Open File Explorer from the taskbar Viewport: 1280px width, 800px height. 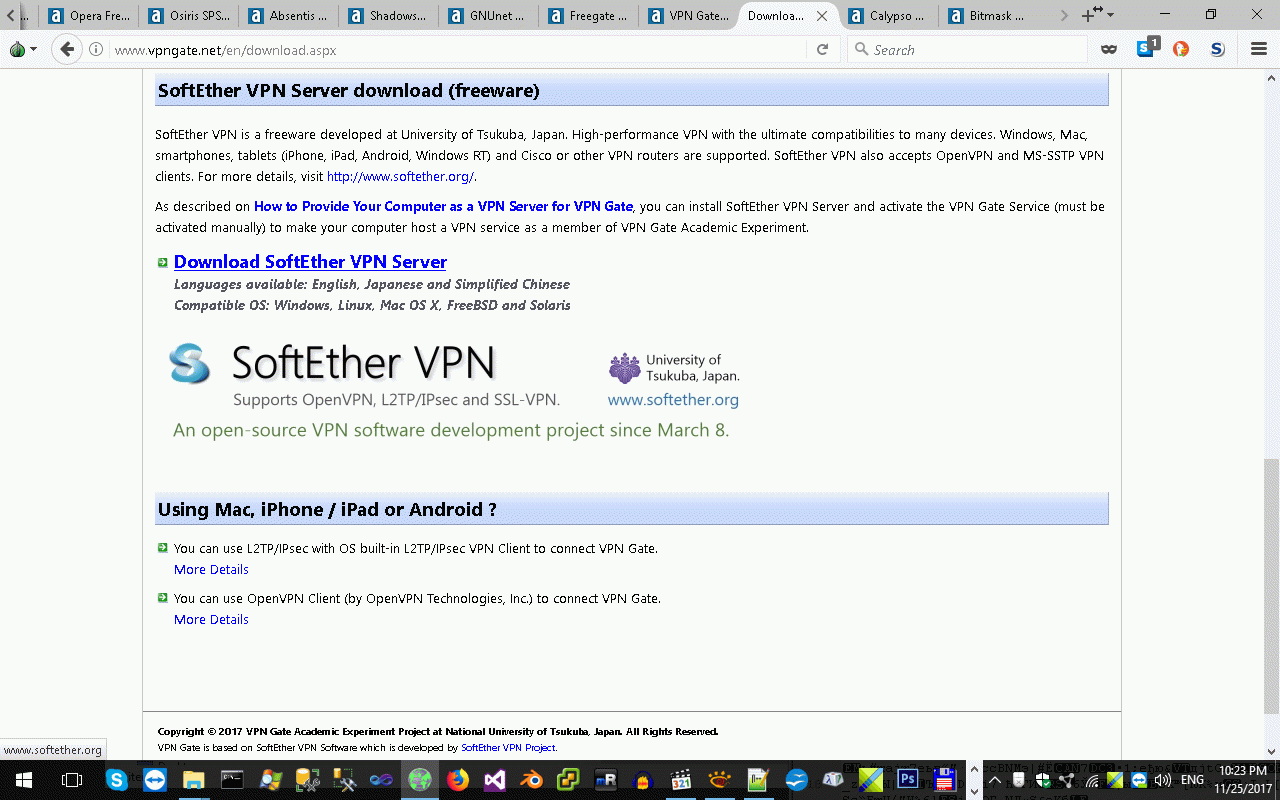(x=193, y=780)
